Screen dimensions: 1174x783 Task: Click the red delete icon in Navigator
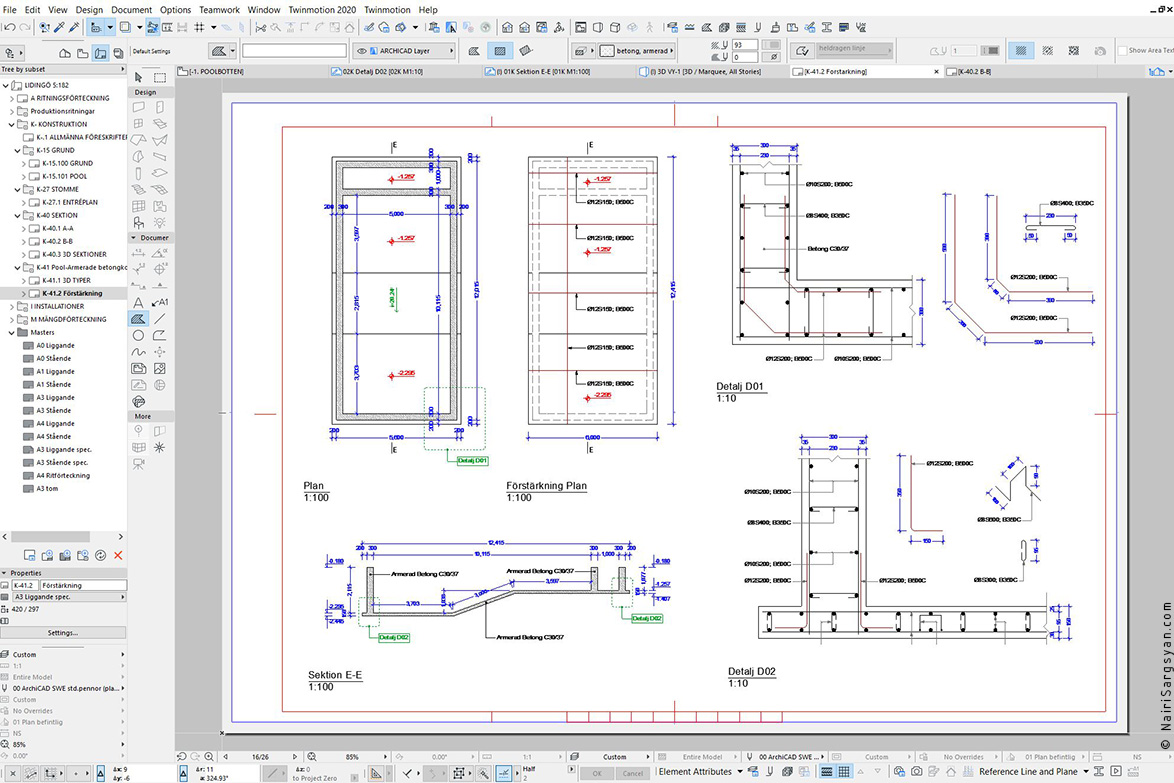[x=118, y=555]
